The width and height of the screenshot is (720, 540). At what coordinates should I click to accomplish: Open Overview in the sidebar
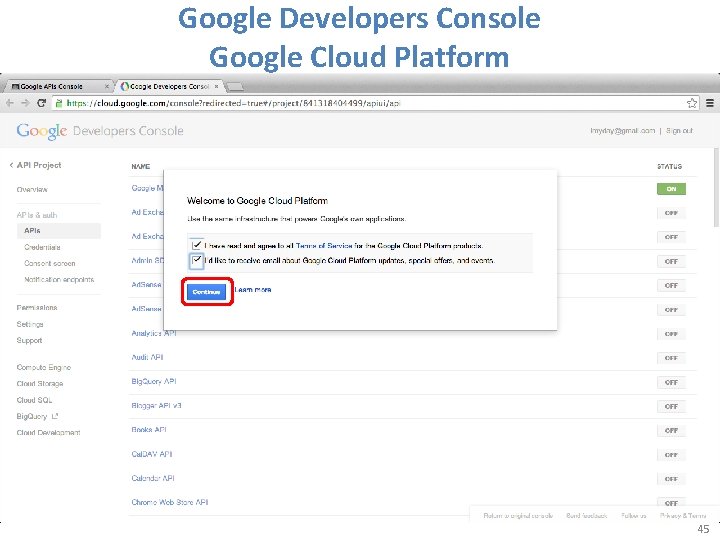click(x=32, y=190)
